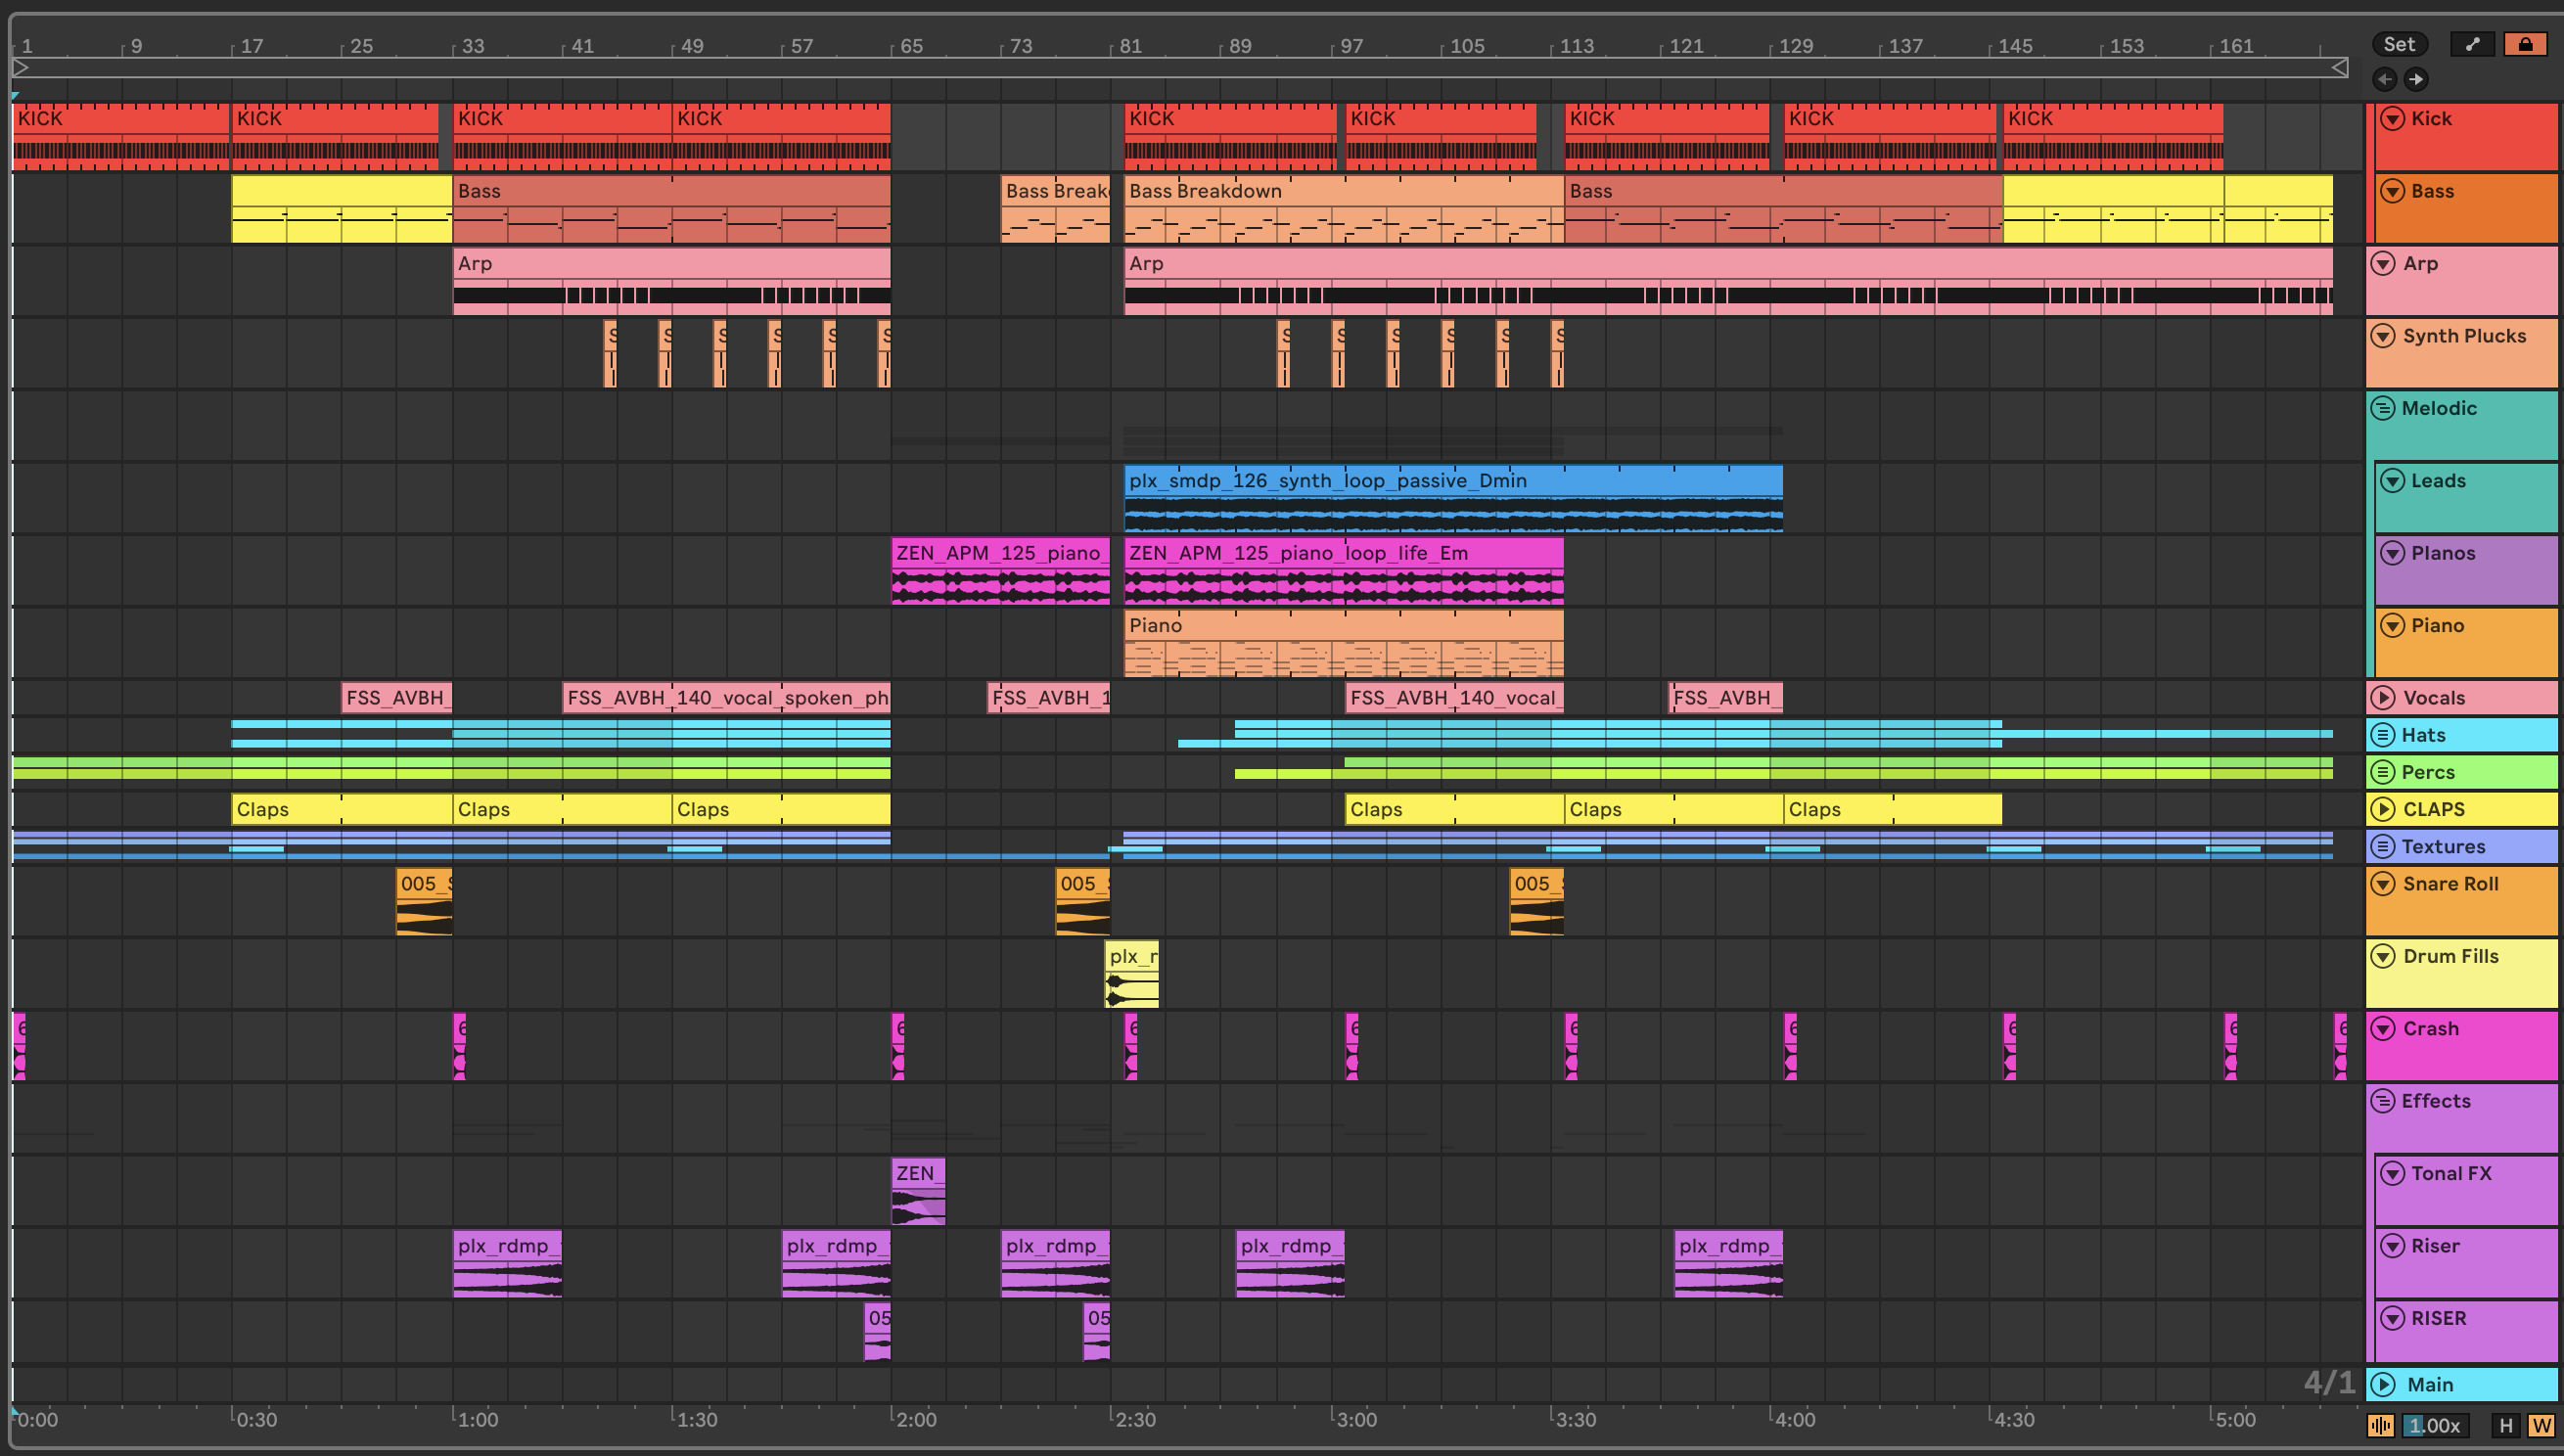Unfold the Hats group track

tap(2384, 735)
